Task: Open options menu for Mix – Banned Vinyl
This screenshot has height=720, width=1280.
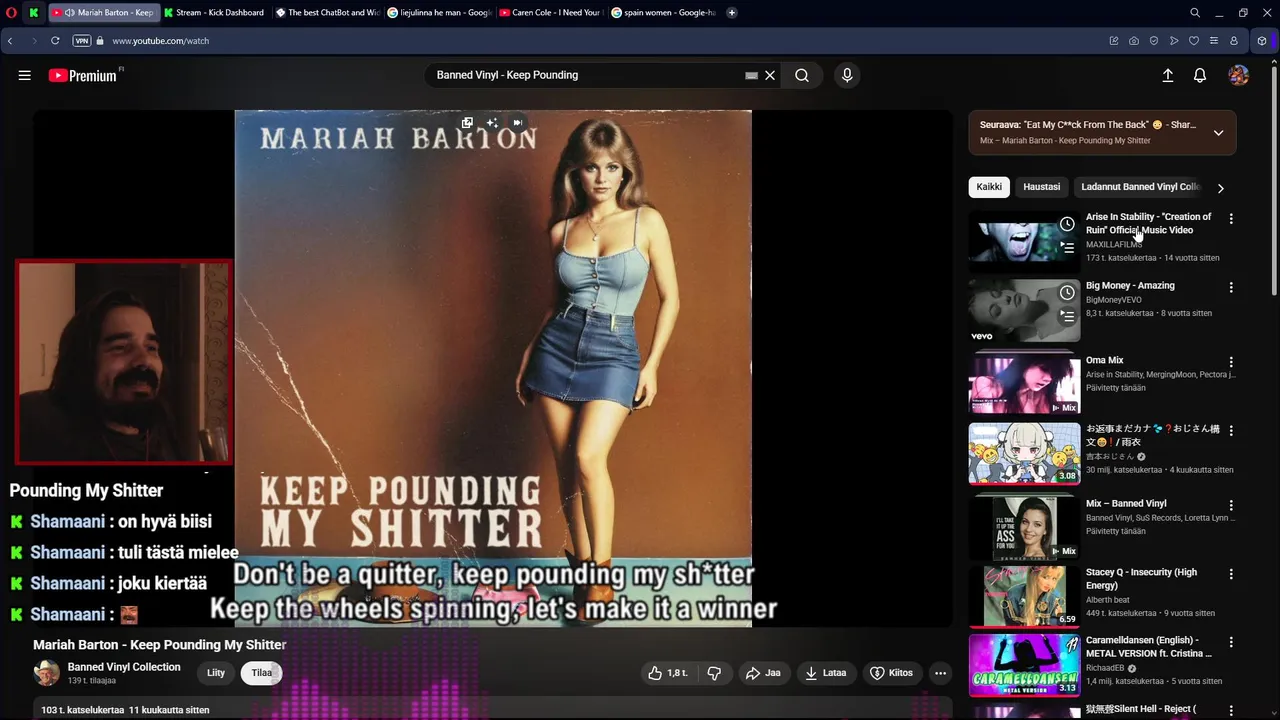Action: point(1231,505)
